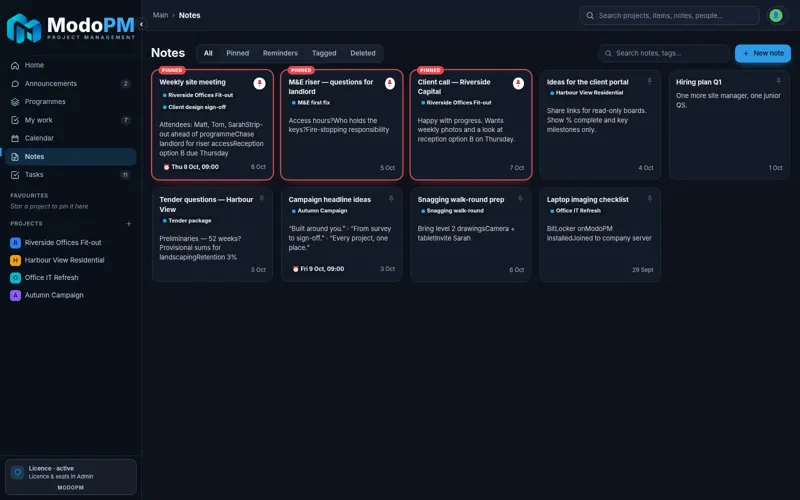Click the Announcements count badge showing 2
This screenshot has height=500, width=800.
(x=126, y=84)
